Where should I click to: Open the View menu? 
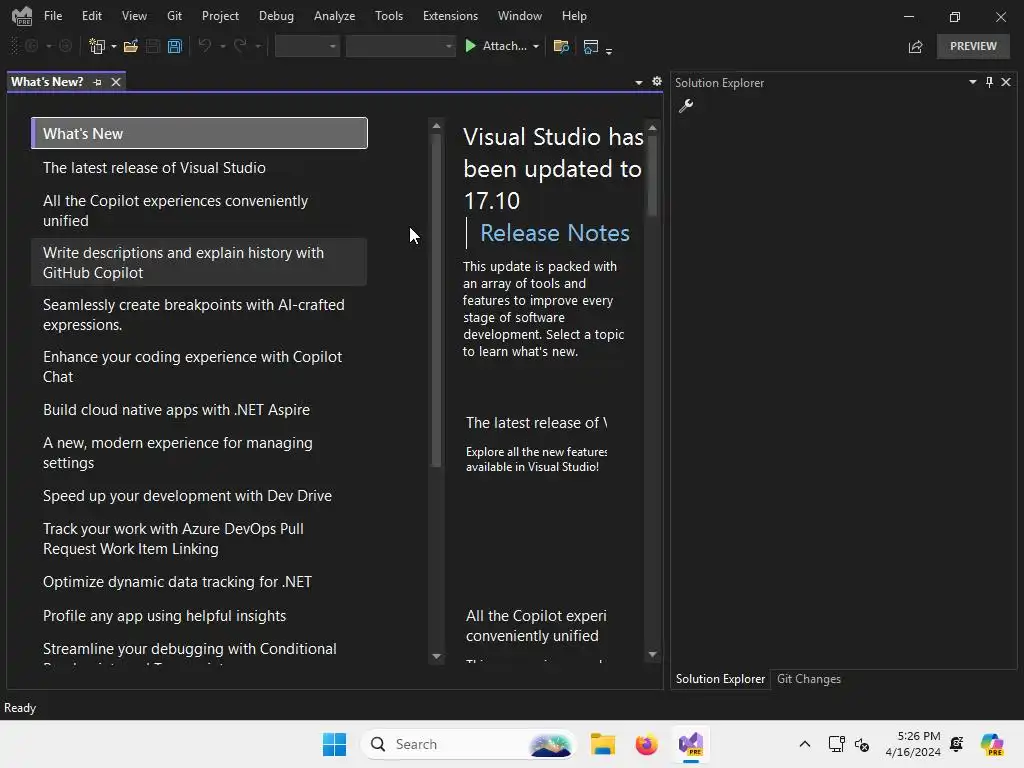[134, 16]
